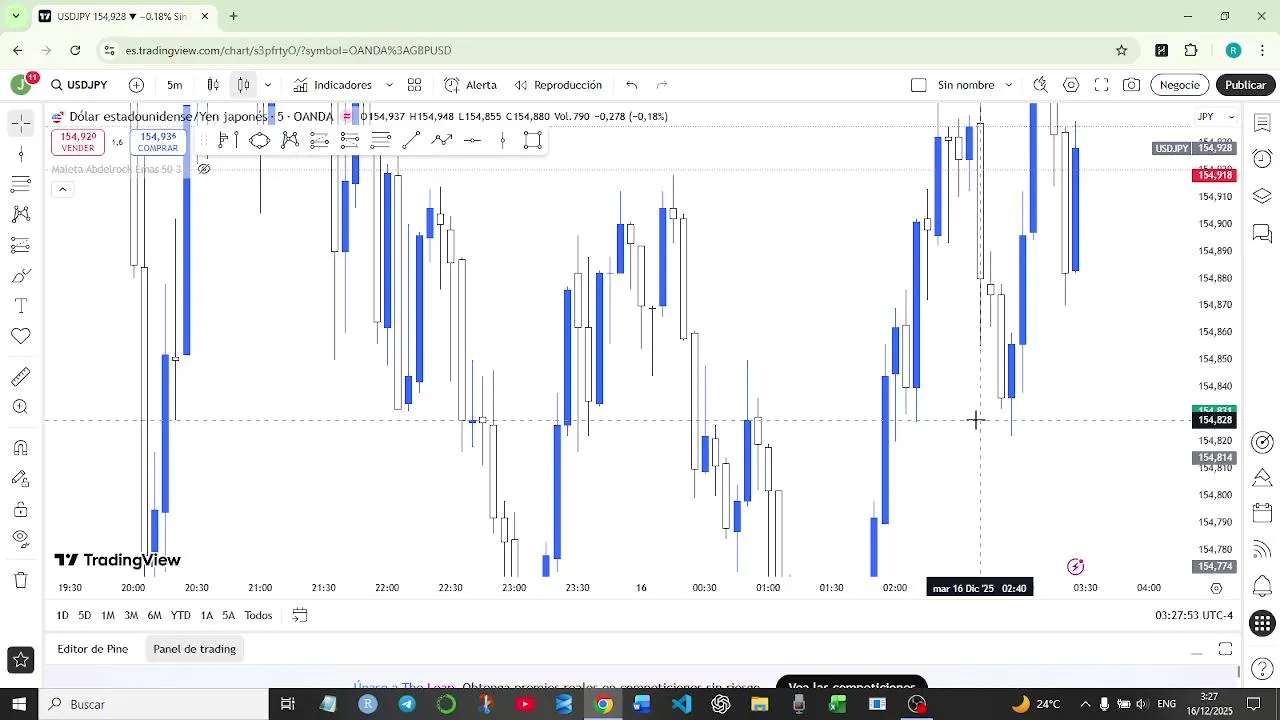Open the 5m timeframe selector

pyautogui.click(x=175, y=85)
